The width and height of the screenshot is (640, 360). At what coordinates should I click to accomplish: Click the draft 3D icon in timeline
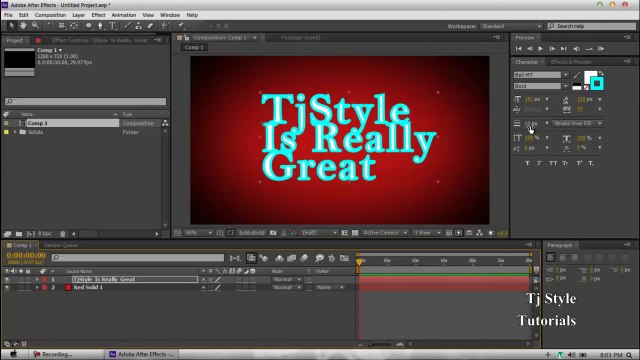pyautogui.click(x=264, y=258)
